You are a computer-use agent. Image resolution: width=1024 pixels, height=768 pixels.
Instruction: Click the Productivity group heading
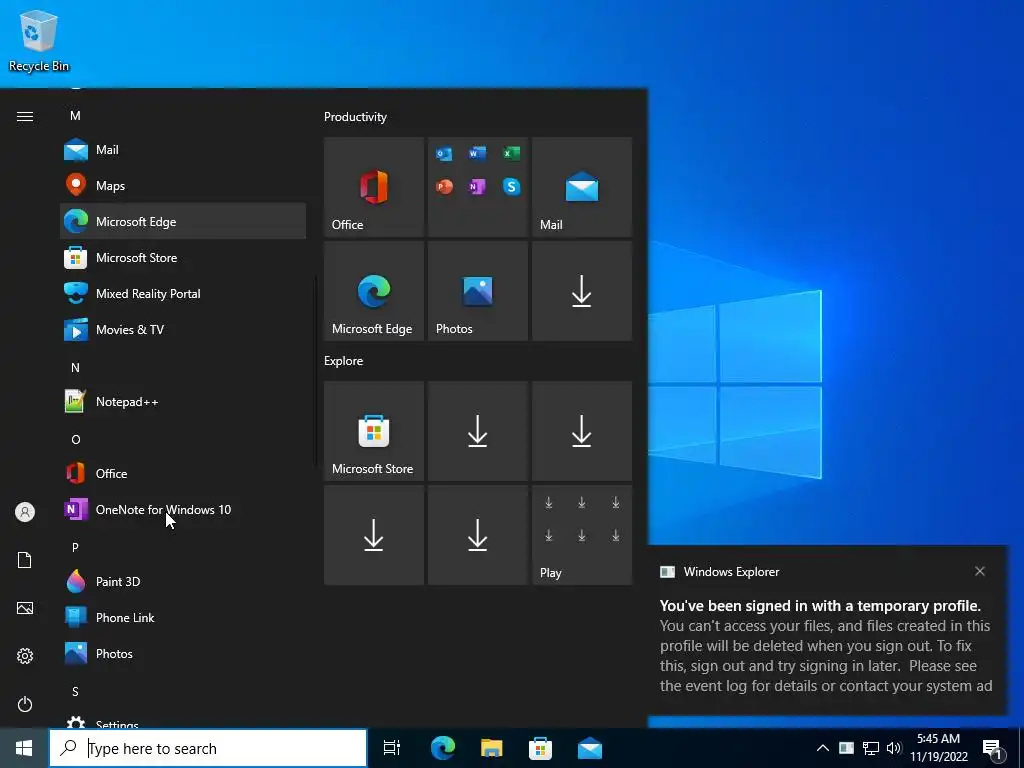[355, 117]
